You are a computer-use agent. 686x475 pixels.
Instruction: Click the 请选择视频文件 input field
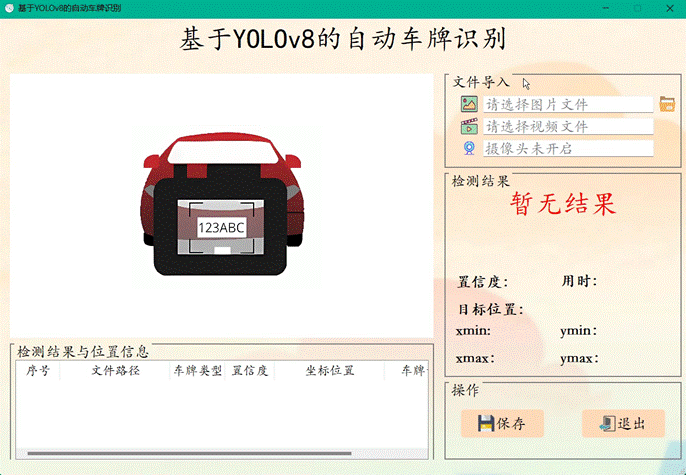[x=568, y=126]
